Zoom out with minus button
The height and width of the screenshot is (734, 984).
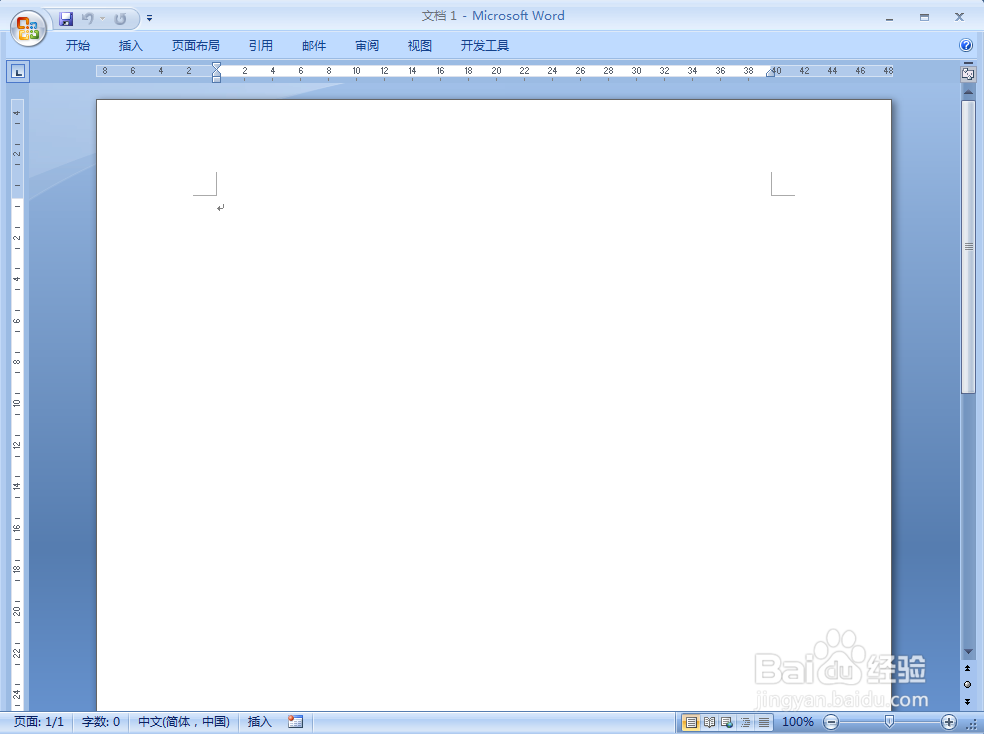[x=831, y=723]
